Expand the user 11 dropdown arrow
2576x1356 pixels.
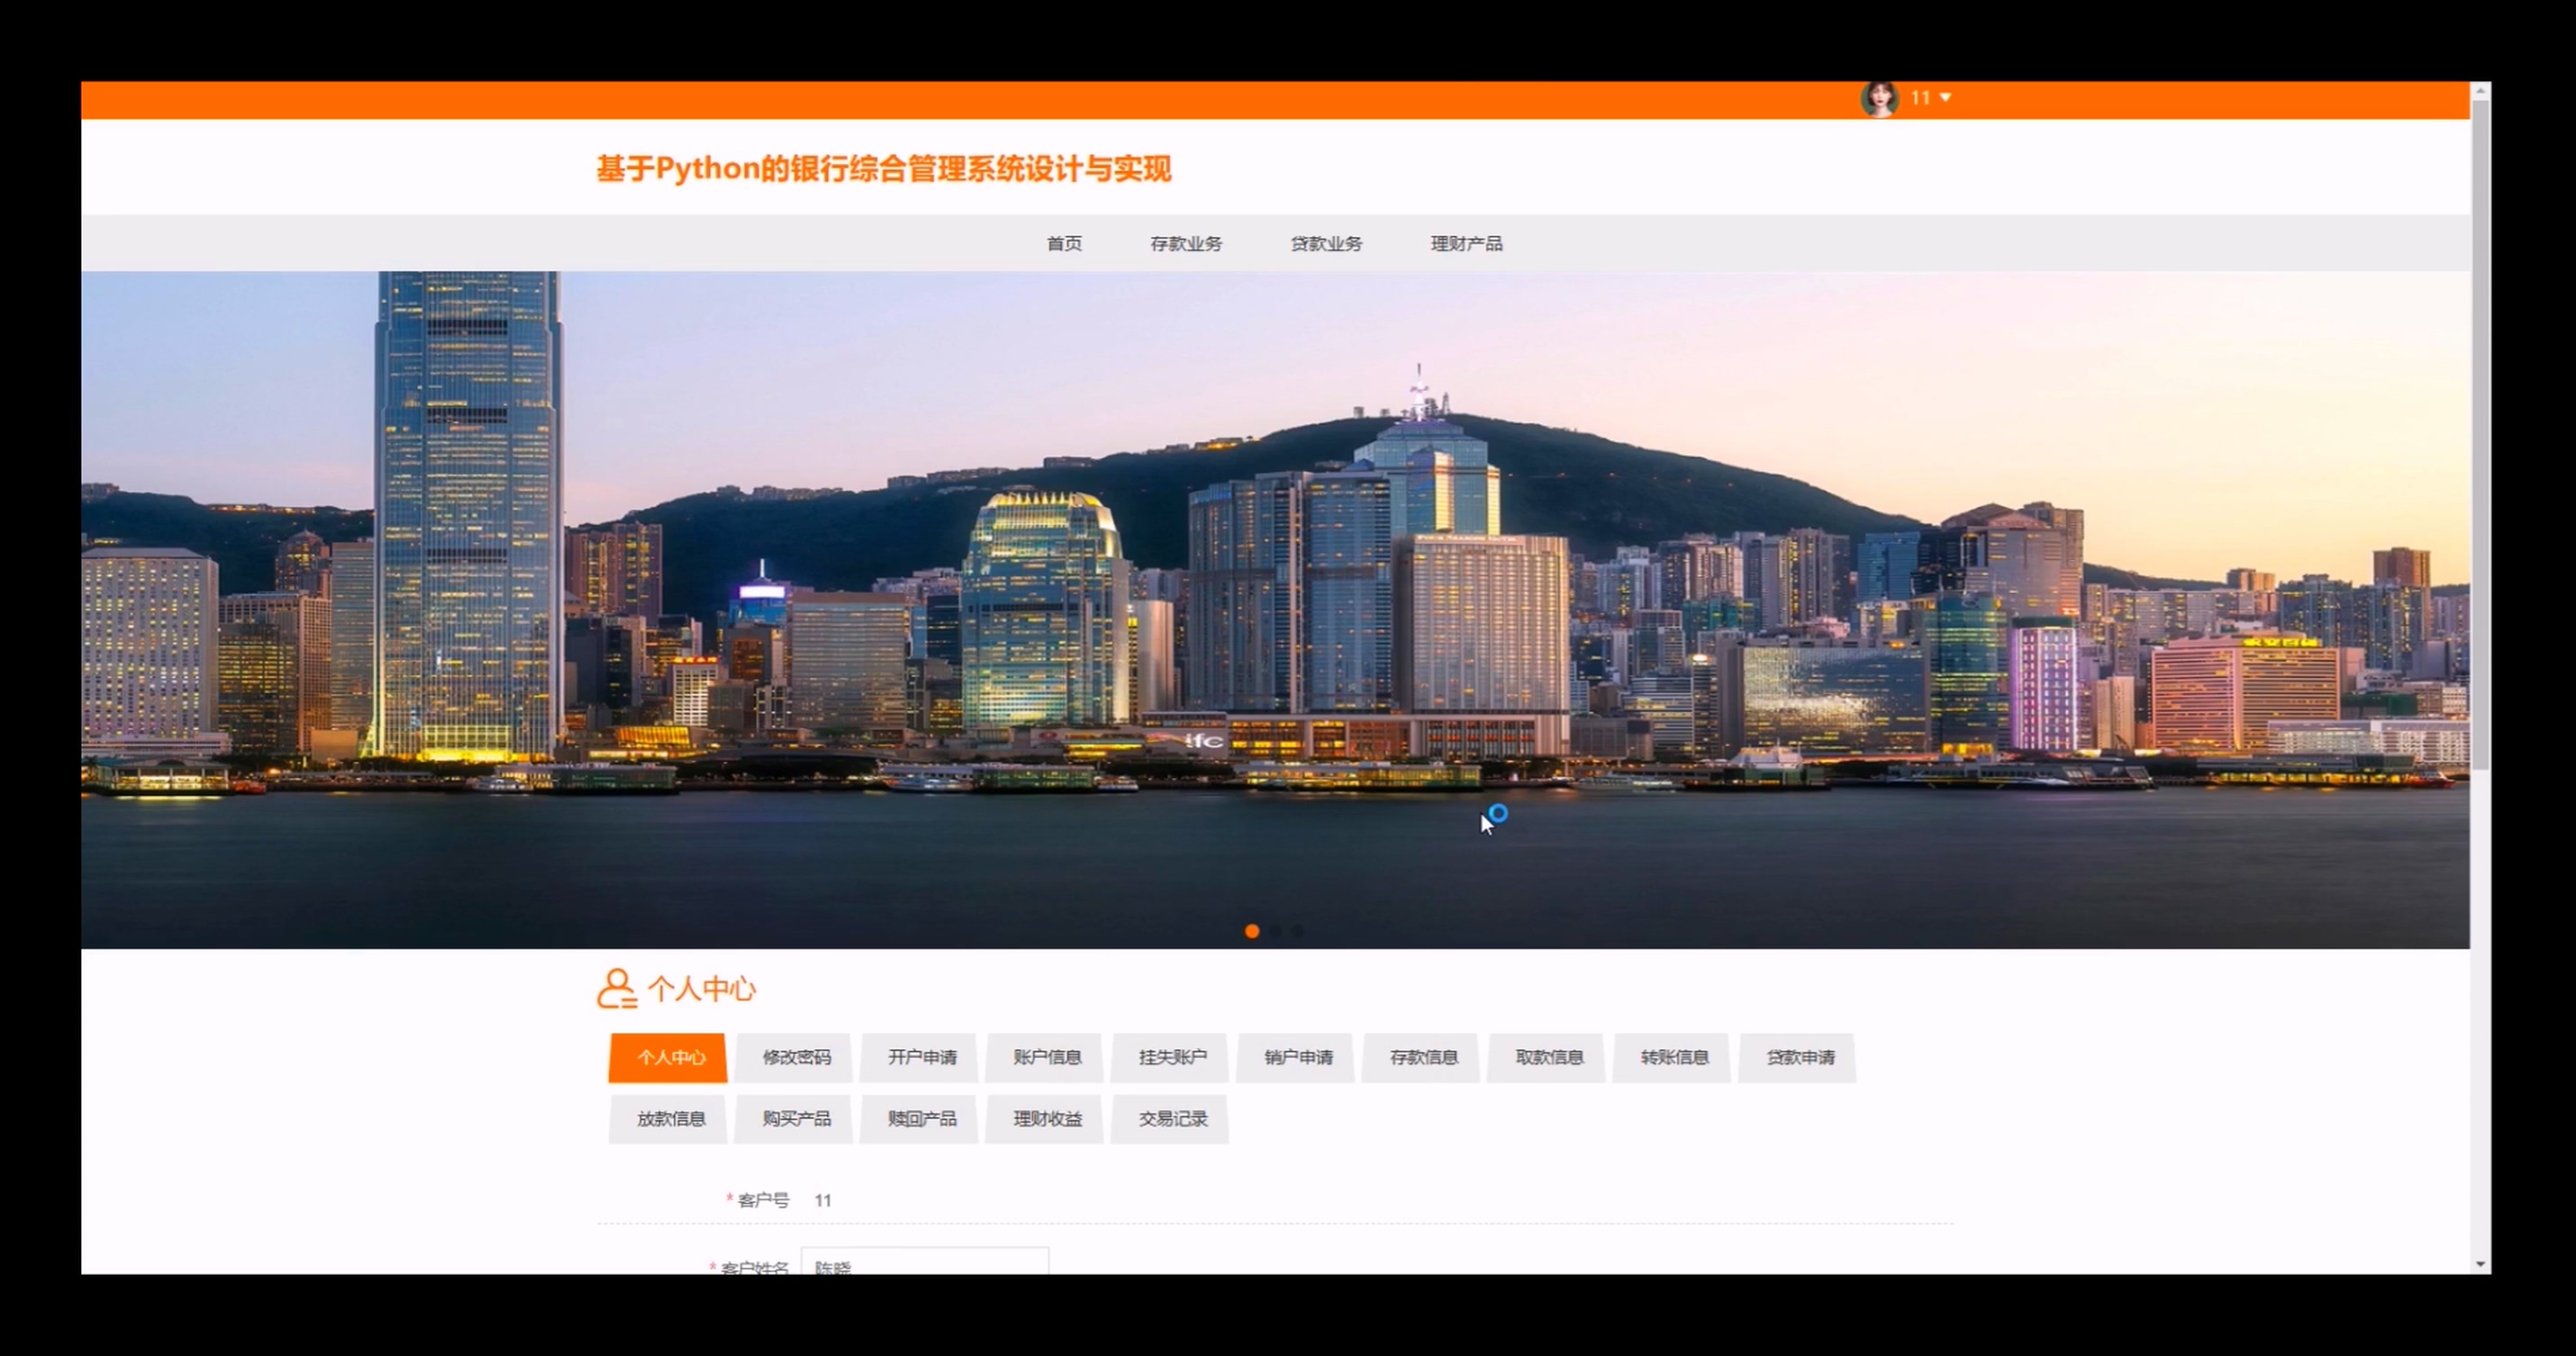tap(1945, 98)
